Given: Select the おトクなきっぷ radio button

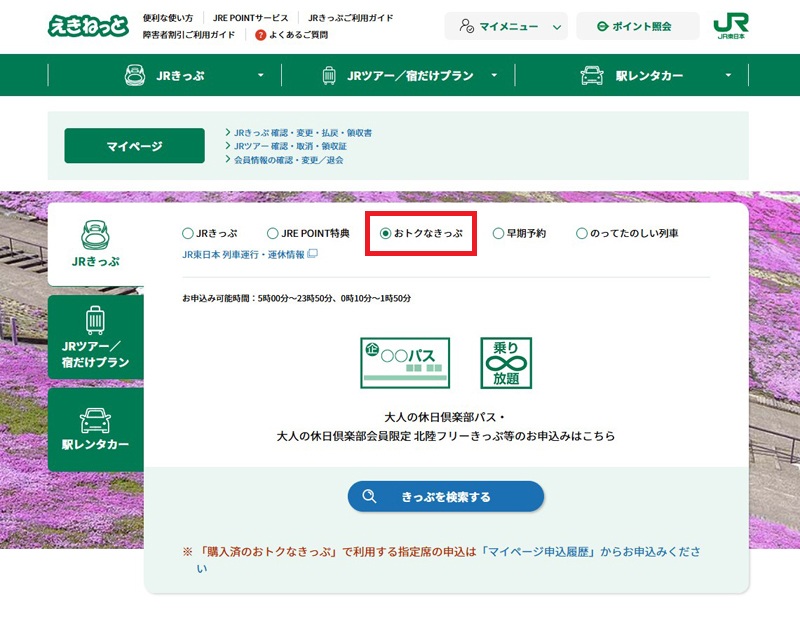Looking at the screenshot, I should click(385, 233).
